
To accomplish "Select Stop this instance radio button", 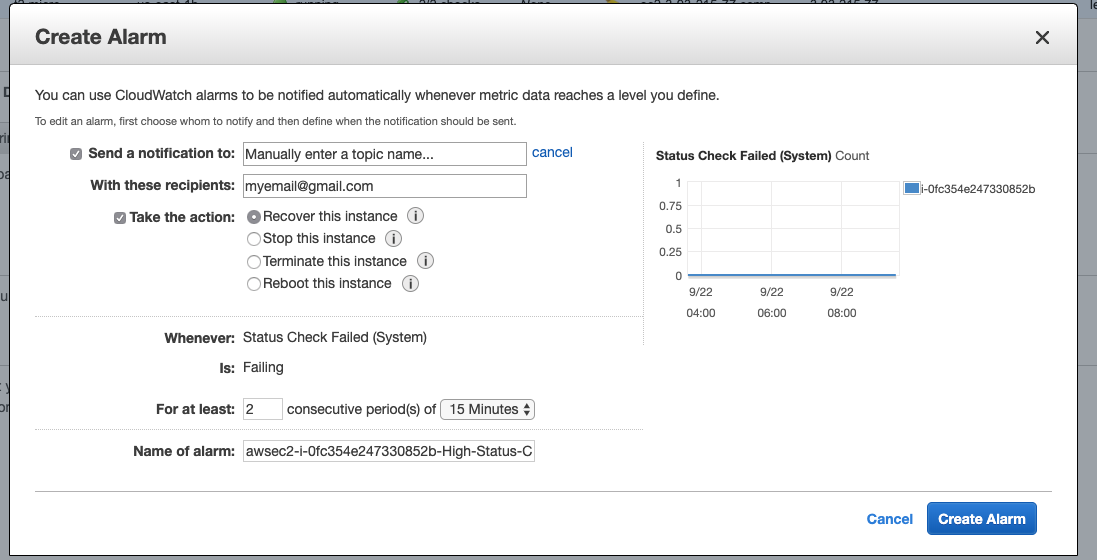I will (254, 239).
